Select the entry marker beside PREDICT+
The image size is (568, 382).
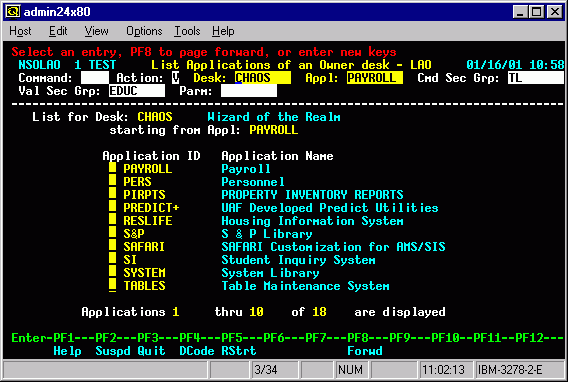point(113,207)
